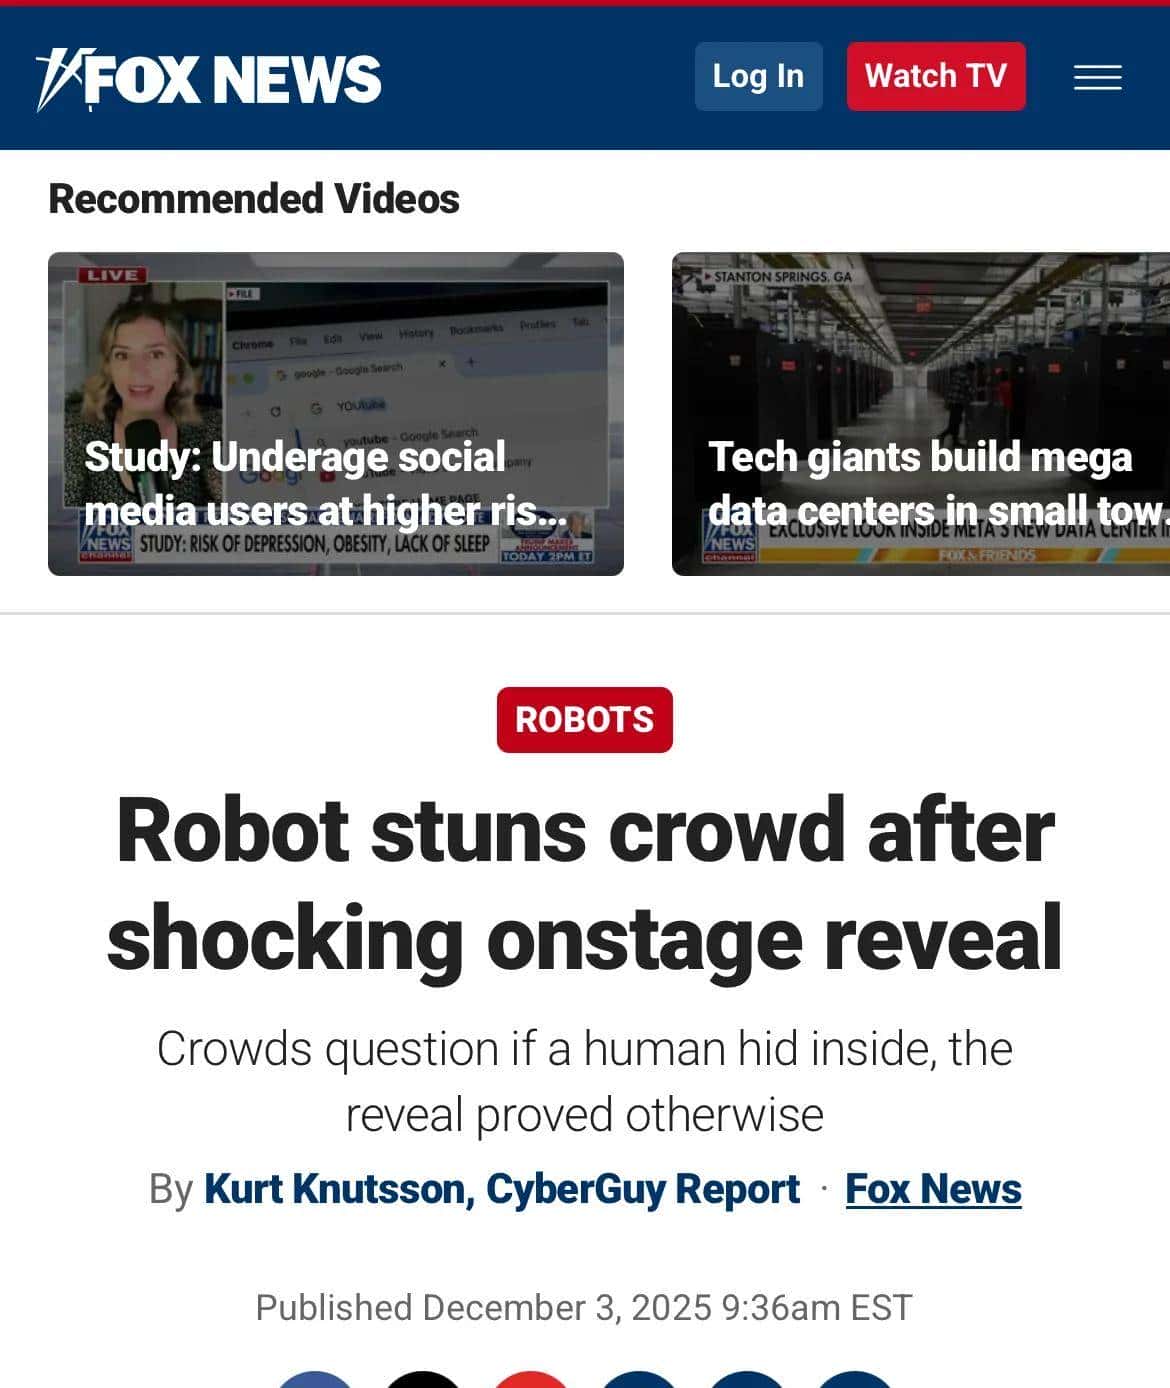Tap the Fox News logo
The width and height of the screenshot is (1170, 1388).
[x=208, y=78]
